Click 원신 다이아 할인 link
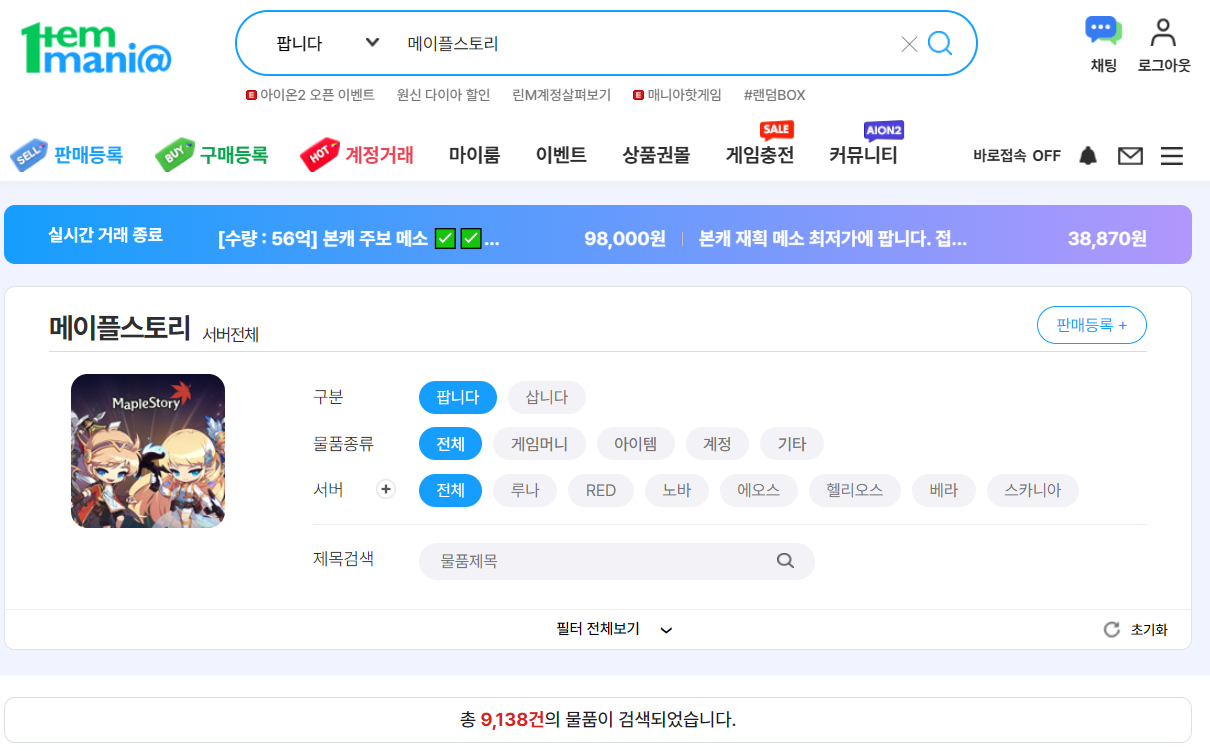 tap(443, 95)
